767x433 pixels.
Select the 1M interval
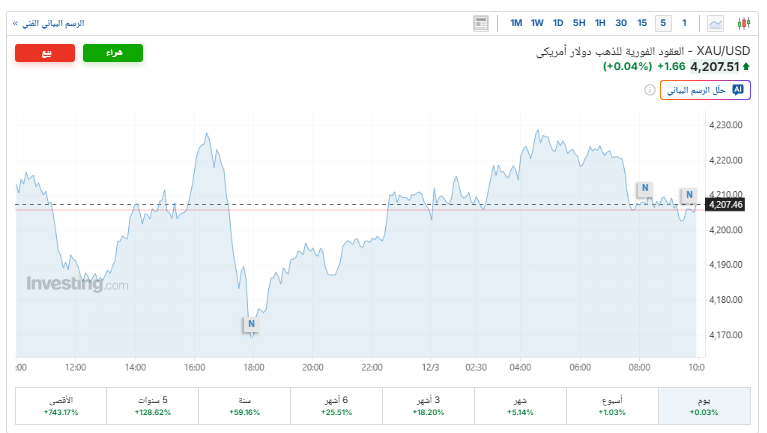click(x=516, y=23)
